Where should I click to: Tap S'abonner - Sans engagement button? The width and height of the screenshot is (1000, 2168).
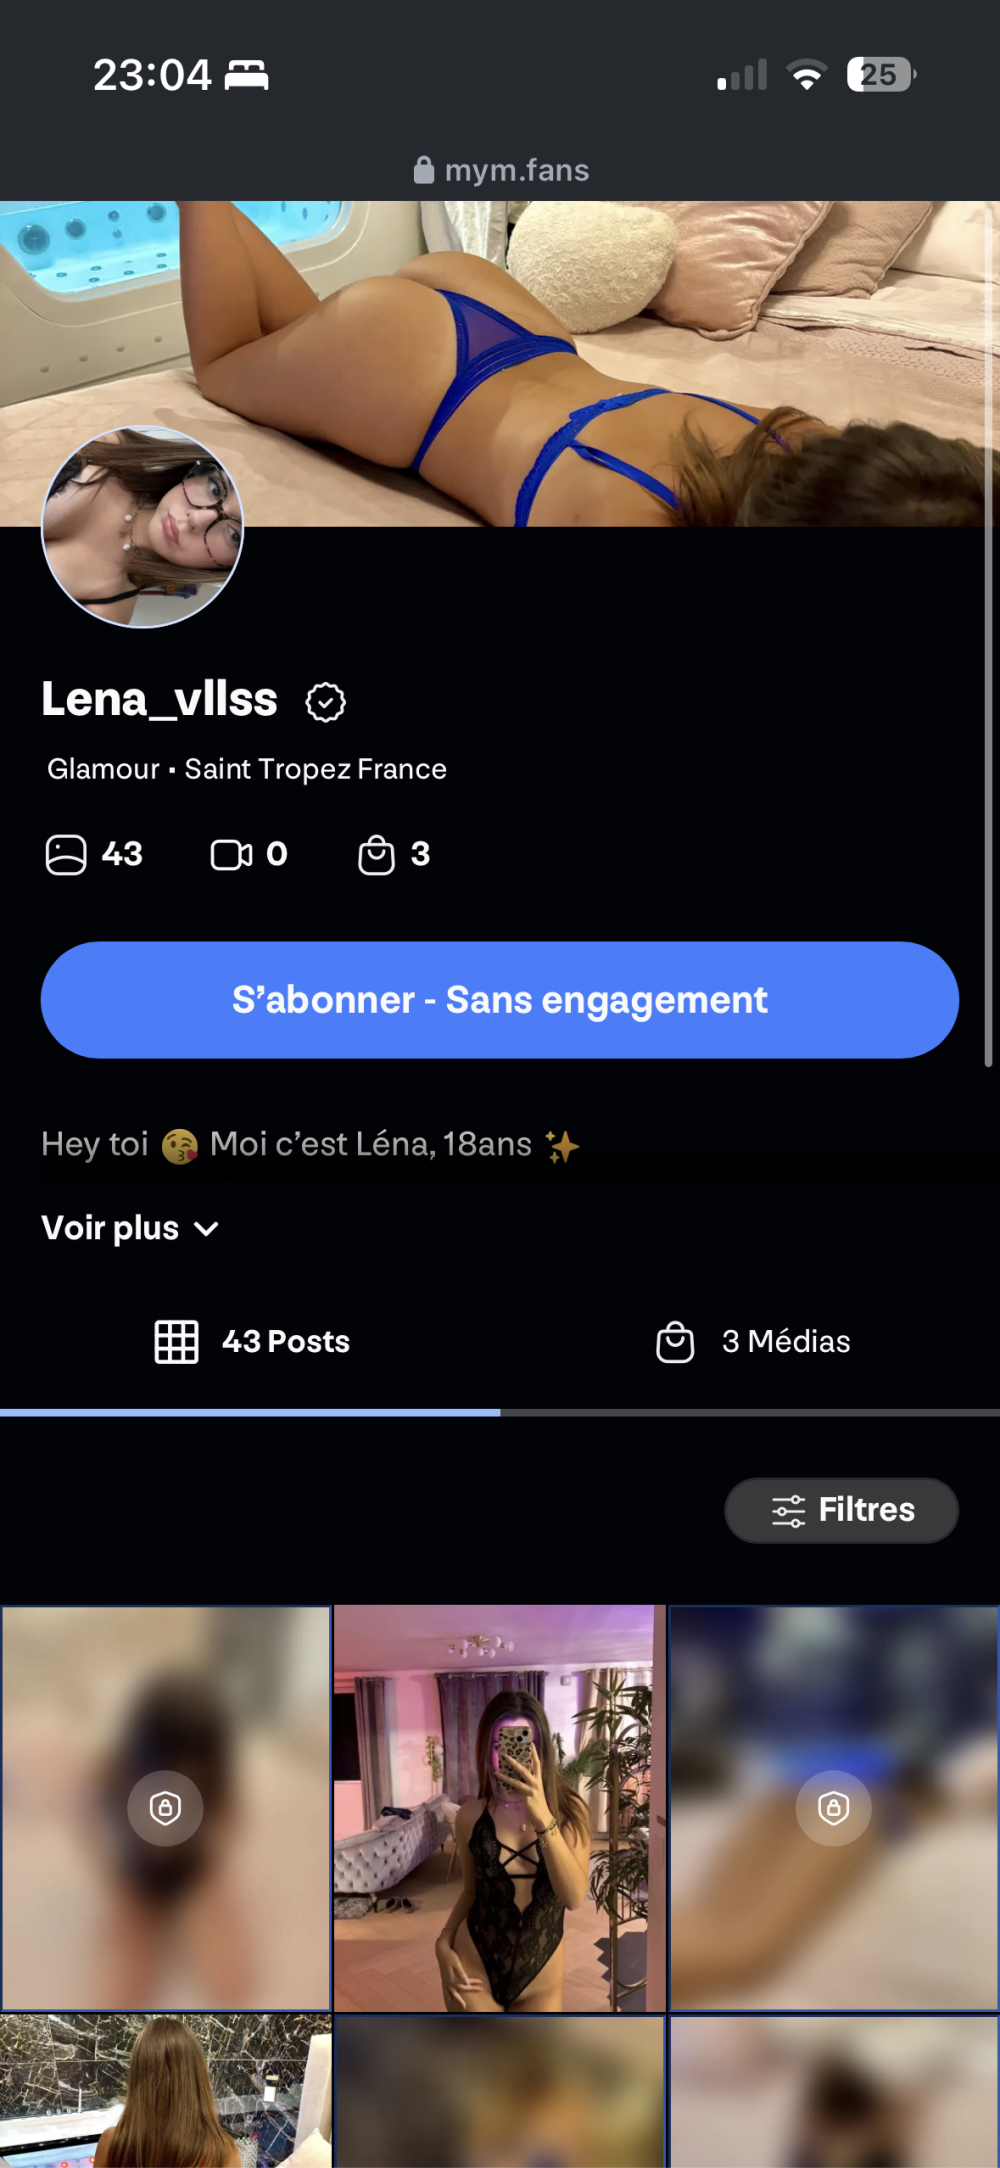(499, 1000)
